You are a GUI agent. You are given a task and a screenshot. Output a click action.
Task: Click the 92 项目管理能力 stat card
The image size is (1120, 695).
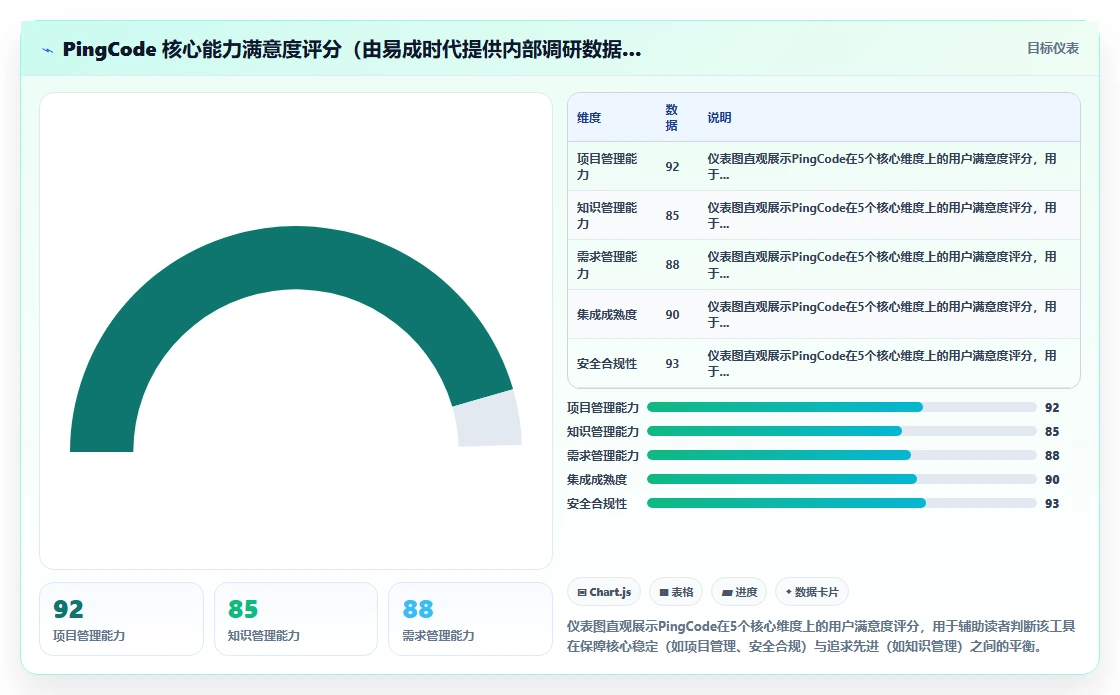click(x=121, y=619)
